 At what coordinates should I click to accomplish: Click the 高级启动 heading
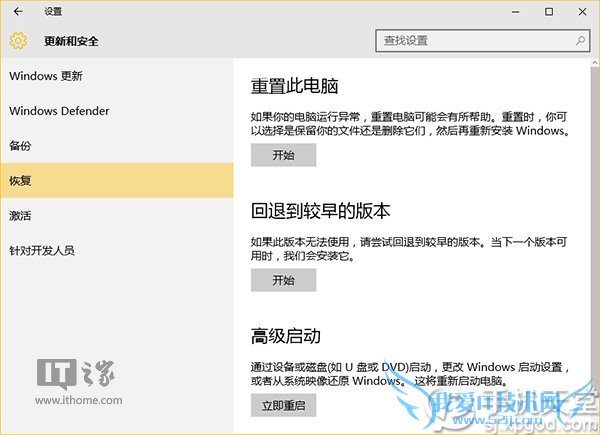click(286, 336)
